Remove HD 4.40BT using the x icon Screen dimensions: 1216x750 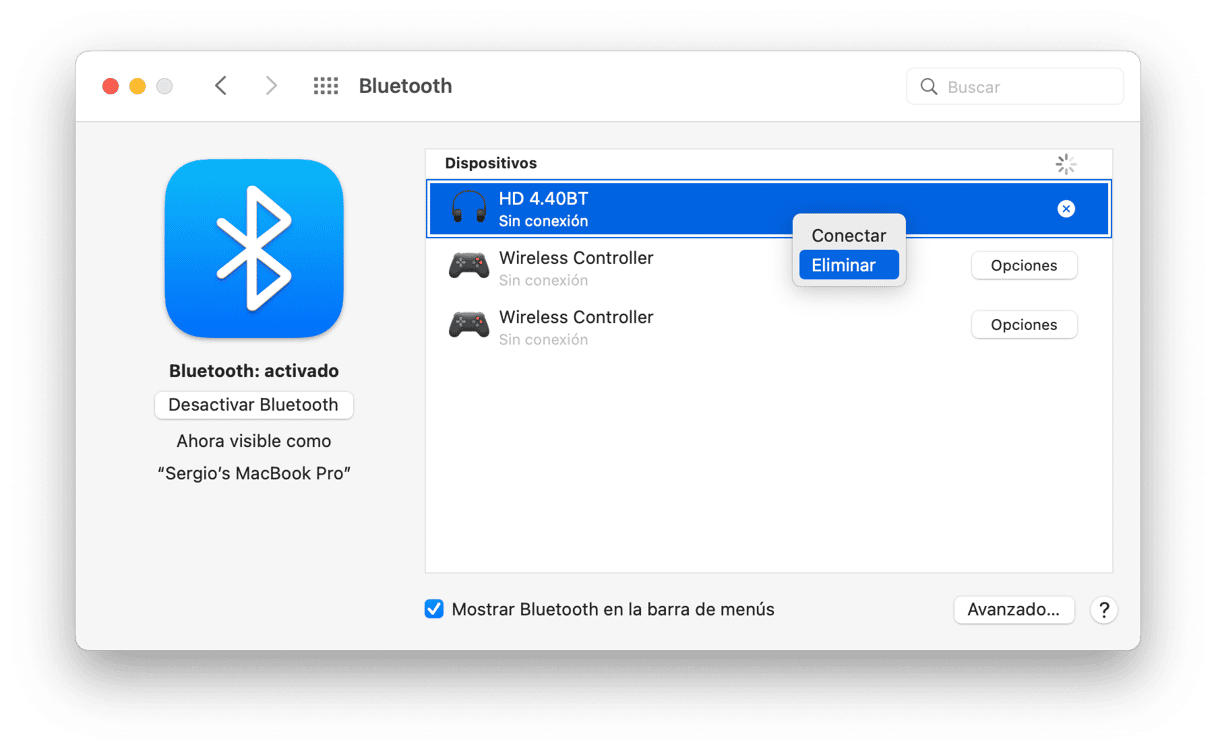tap(1066, 209)
